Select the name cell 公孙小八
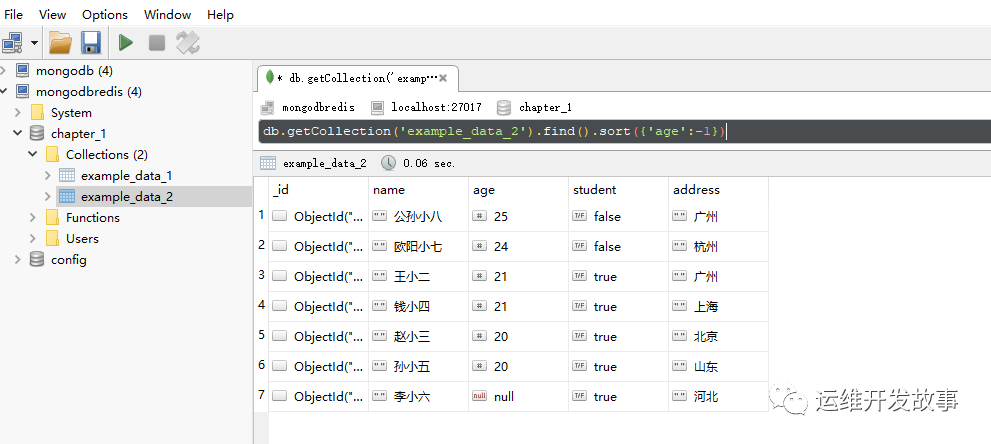This screenshot has height=444, width=991. point(418,217)
